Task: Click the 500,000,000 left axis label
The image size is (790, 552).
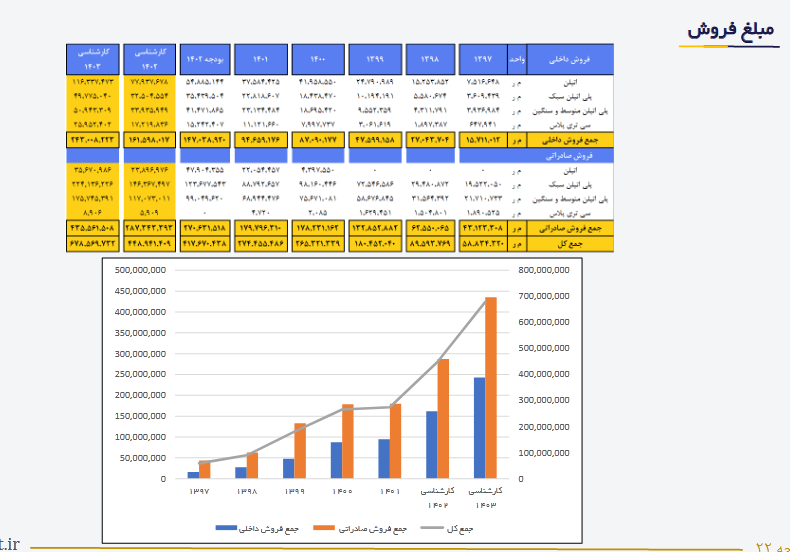Action: (x=139, y=270)
